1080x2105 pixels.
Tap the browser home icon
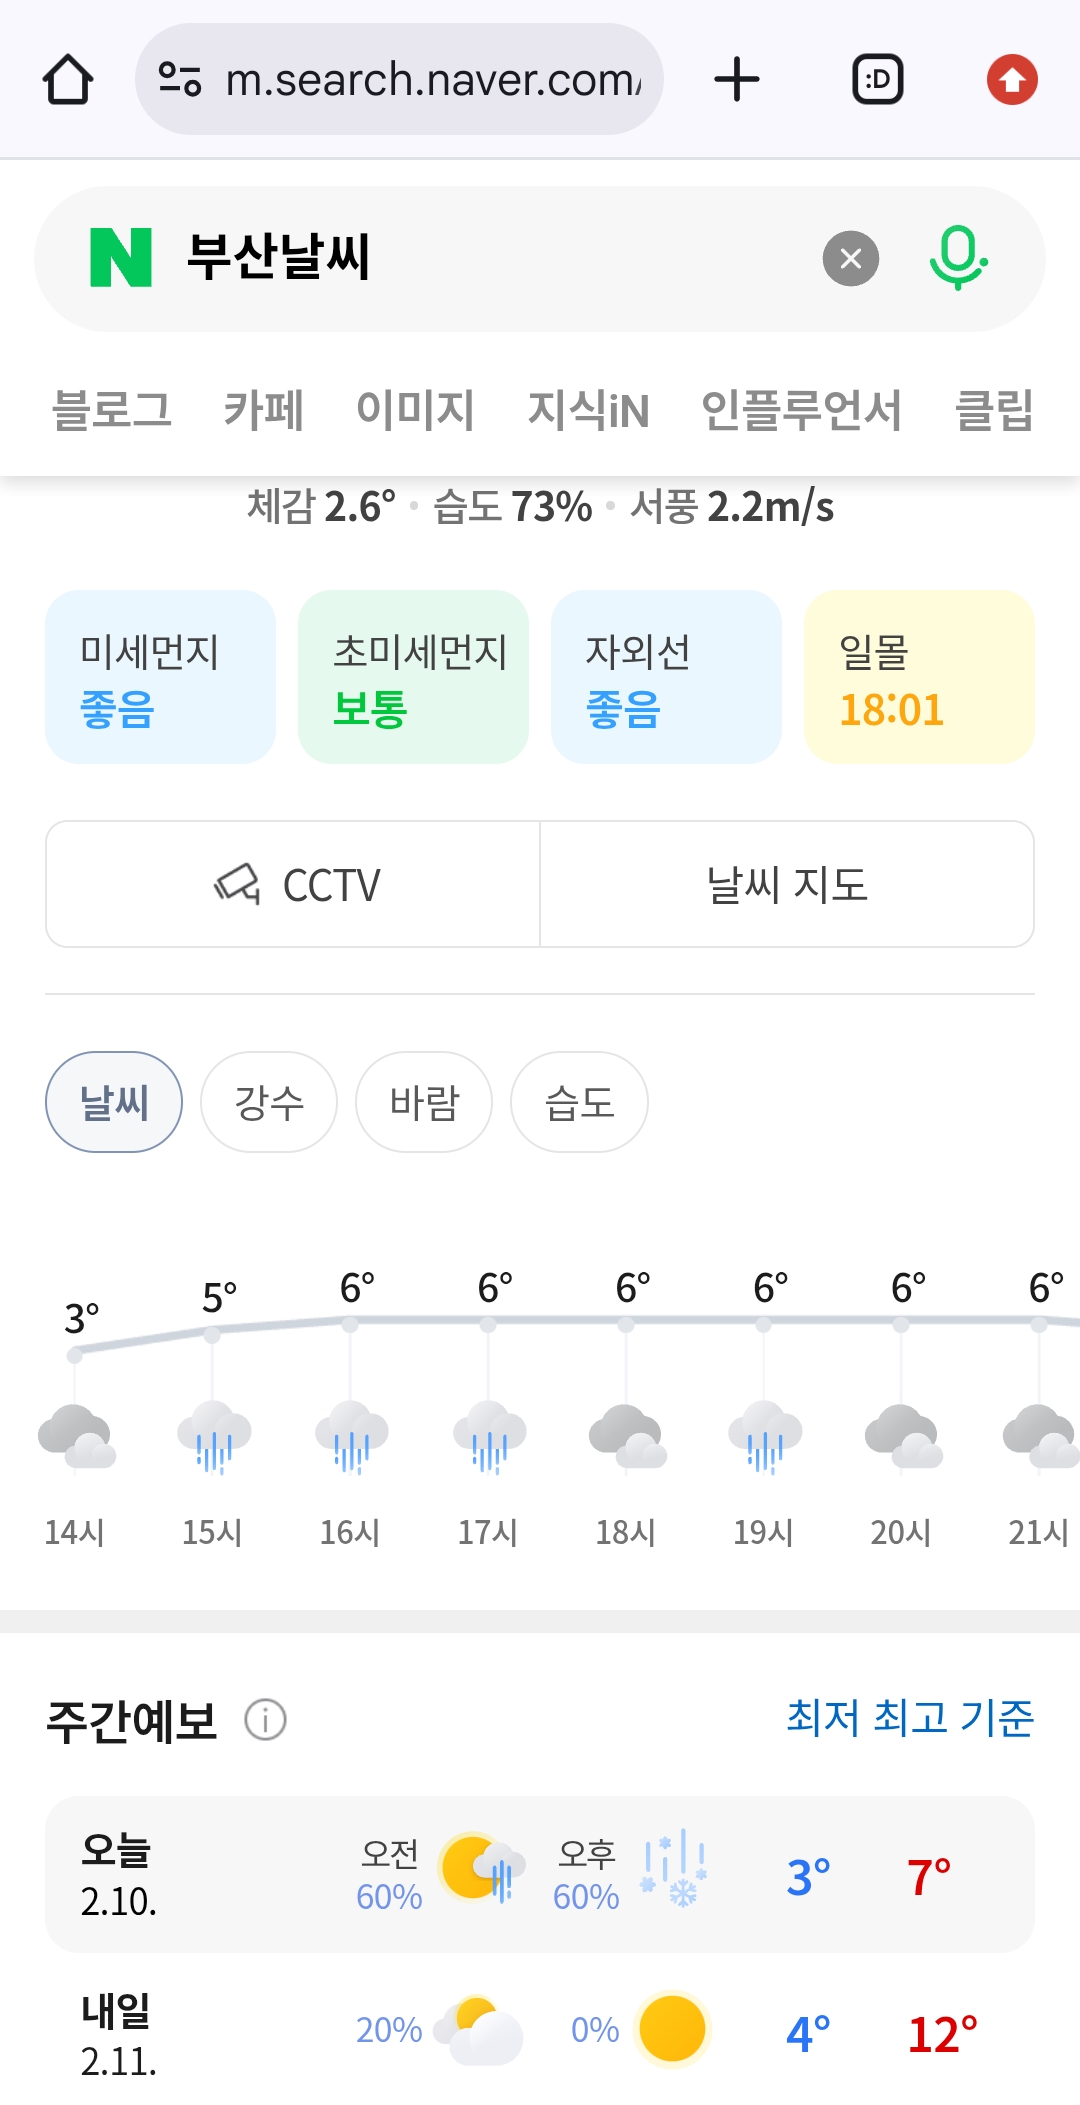68,80
